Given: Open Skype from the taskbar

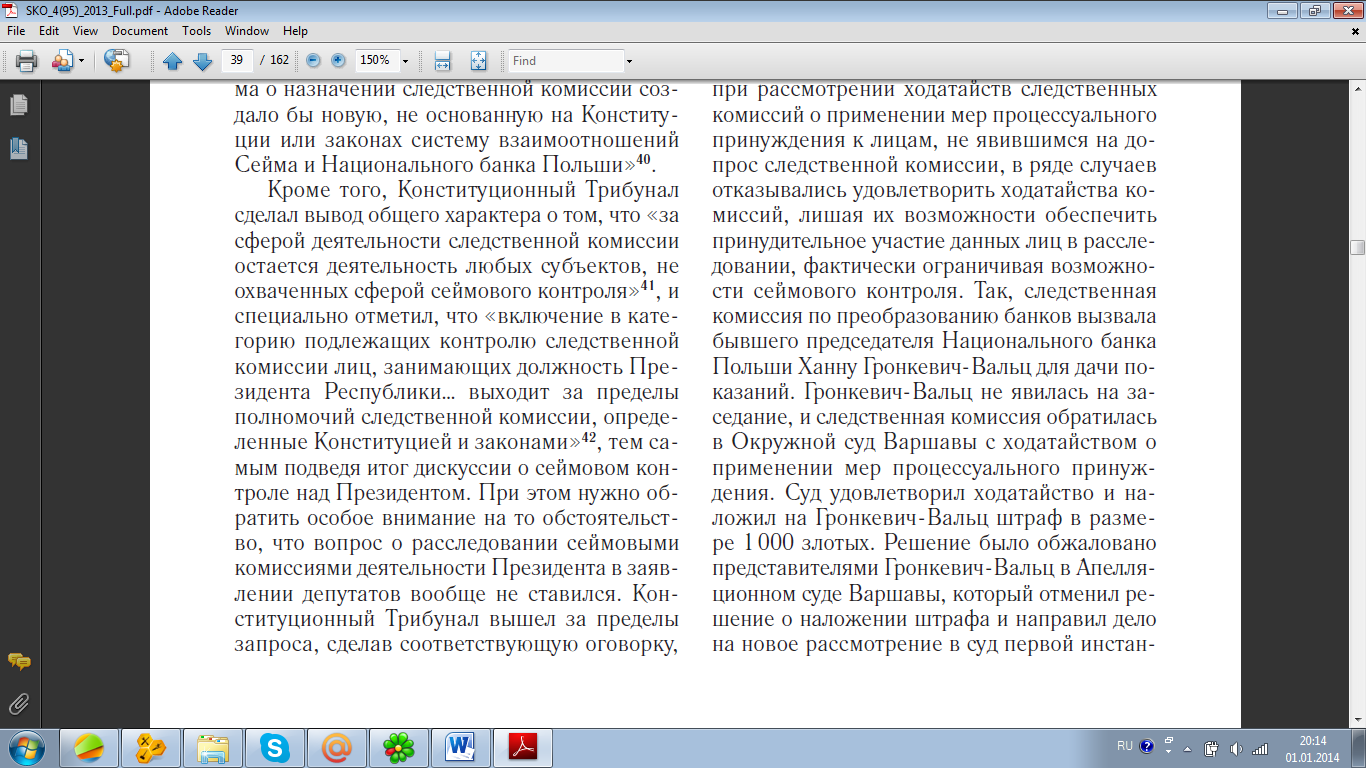Looking at the screenshot, I should pos(275,748).
